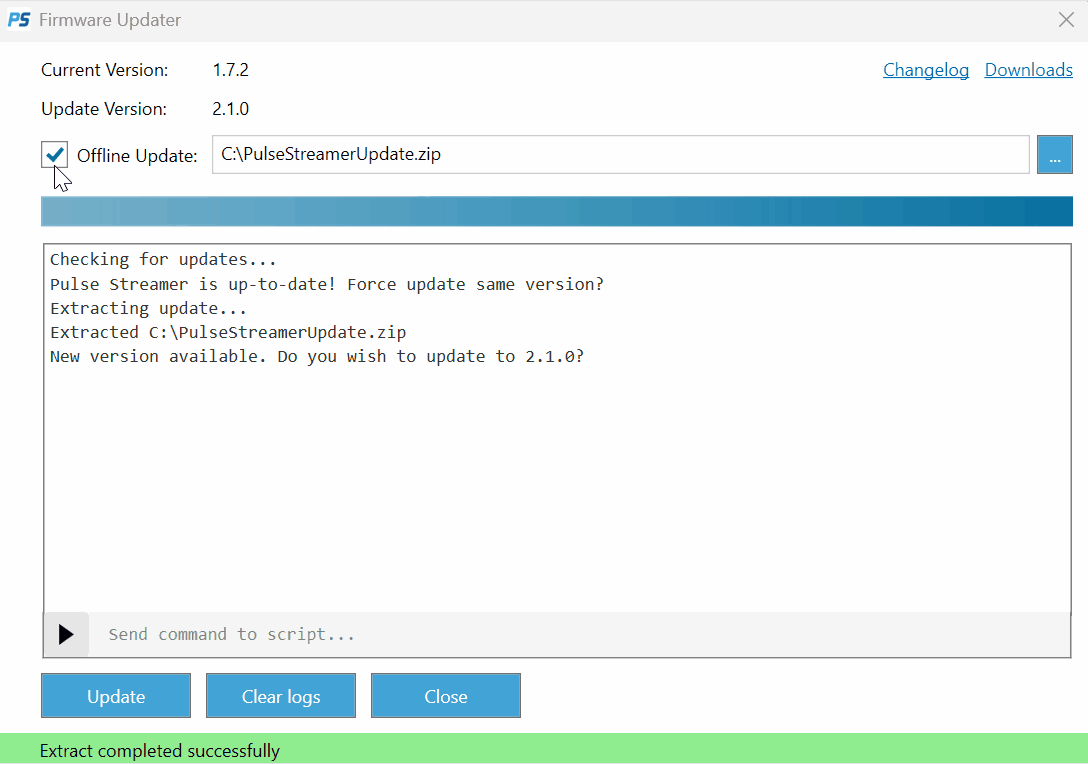Click the Offline Update label text
The width and height of the screenshot is (1088, 764).
tap(137, 156)
